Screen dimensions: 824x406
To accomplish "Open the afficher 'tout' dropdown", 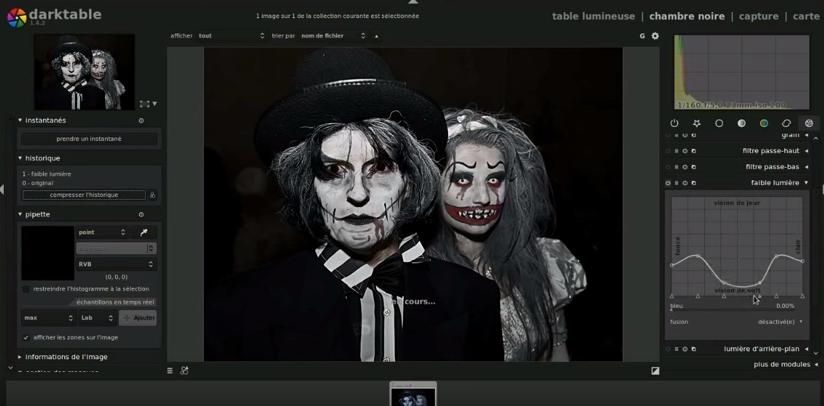I will [x=231, y=36].
